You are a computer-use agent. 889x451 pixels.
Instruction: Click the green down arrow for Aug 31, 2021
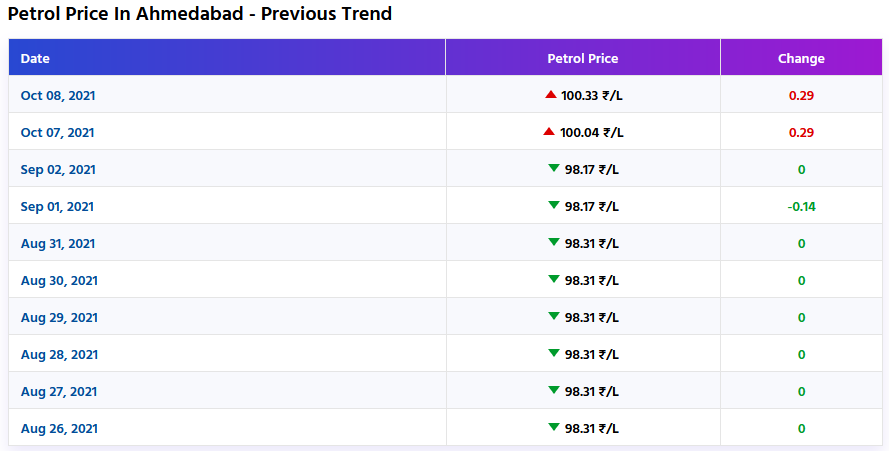pos(553,242)
